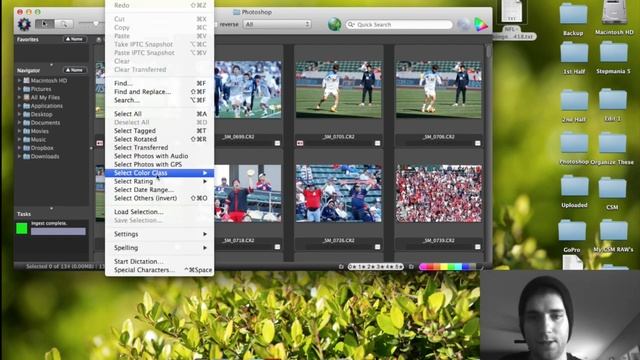Click the green globe upload icon

(334, 24)
